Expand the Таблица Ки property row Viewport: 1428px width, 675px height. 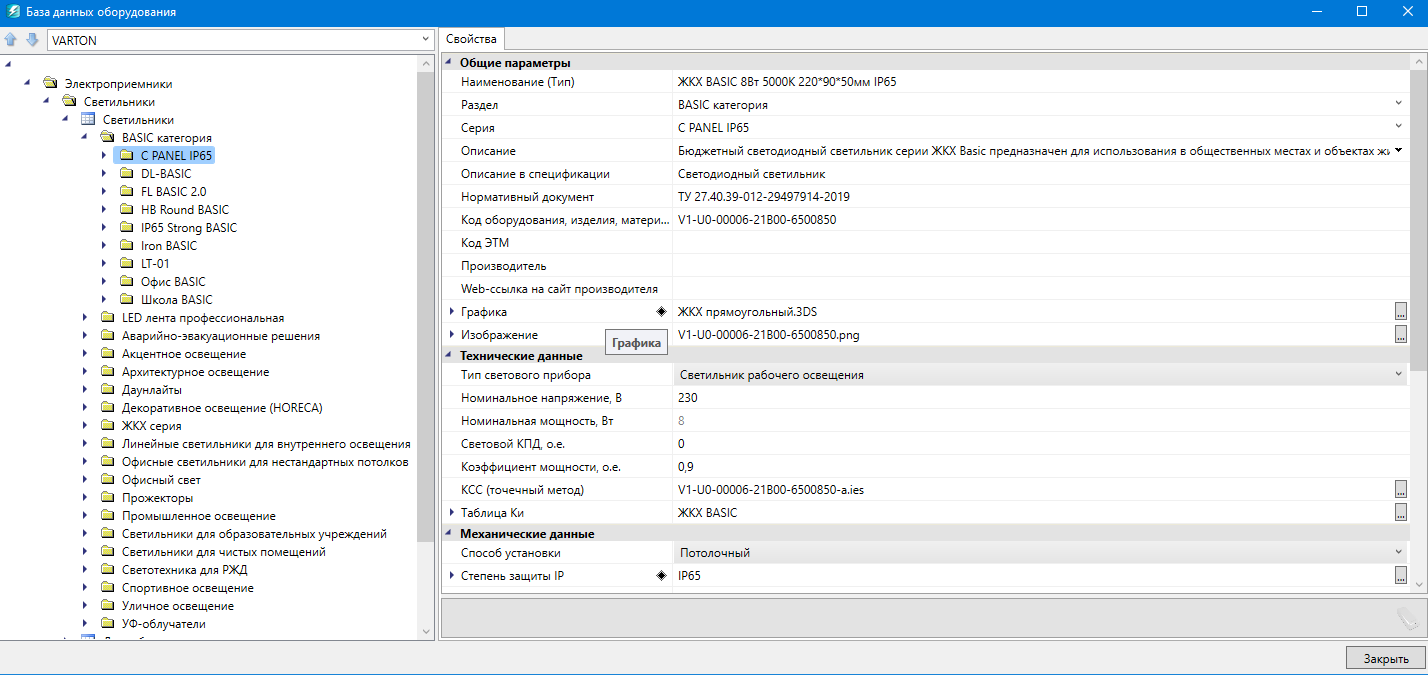pos(452,513)
